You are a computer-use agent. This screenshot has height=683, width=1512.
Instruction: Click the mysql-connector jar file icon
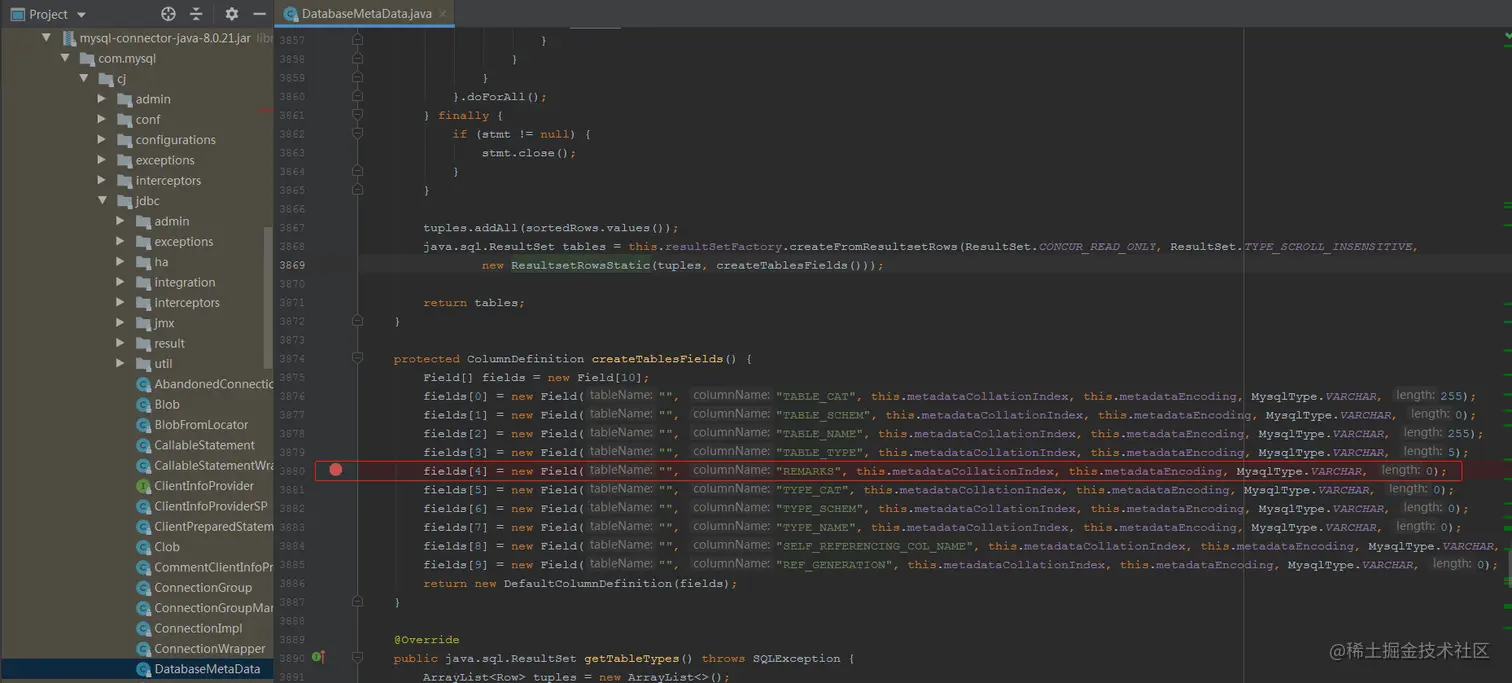68,38
